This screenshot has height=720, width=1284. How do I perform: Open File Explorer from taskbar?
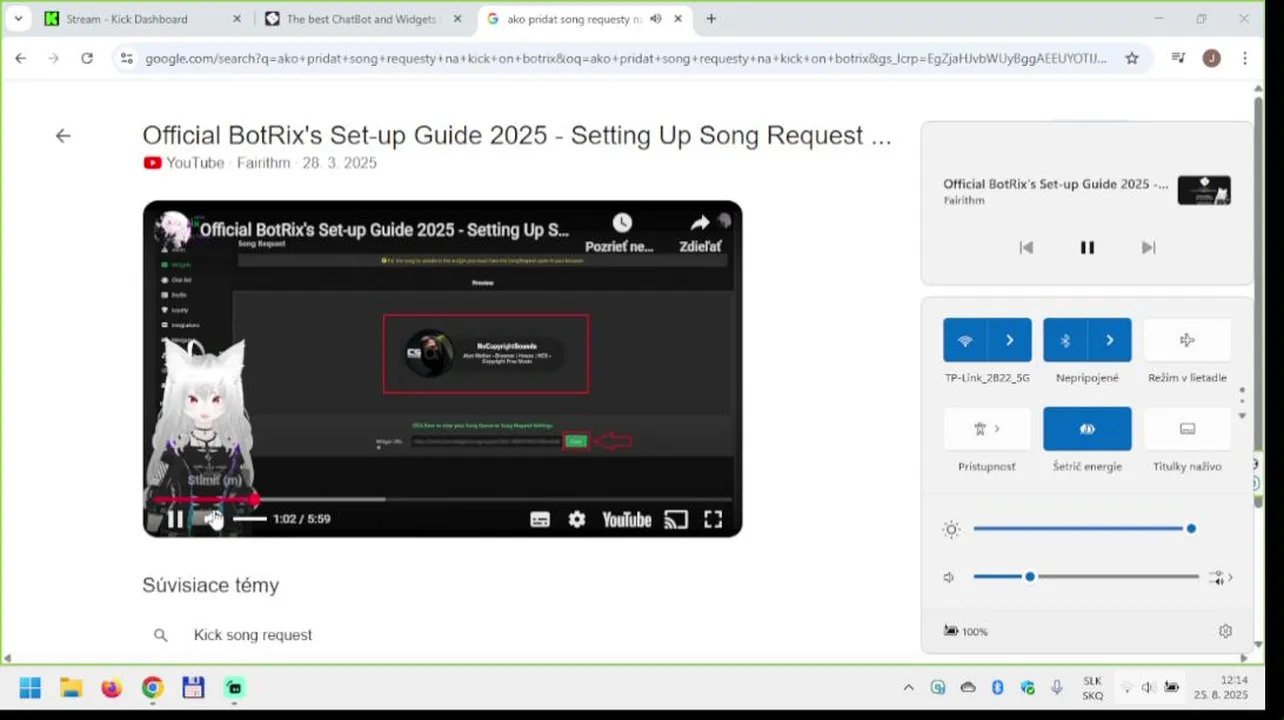pyautogui.click(x=70, y=688)
